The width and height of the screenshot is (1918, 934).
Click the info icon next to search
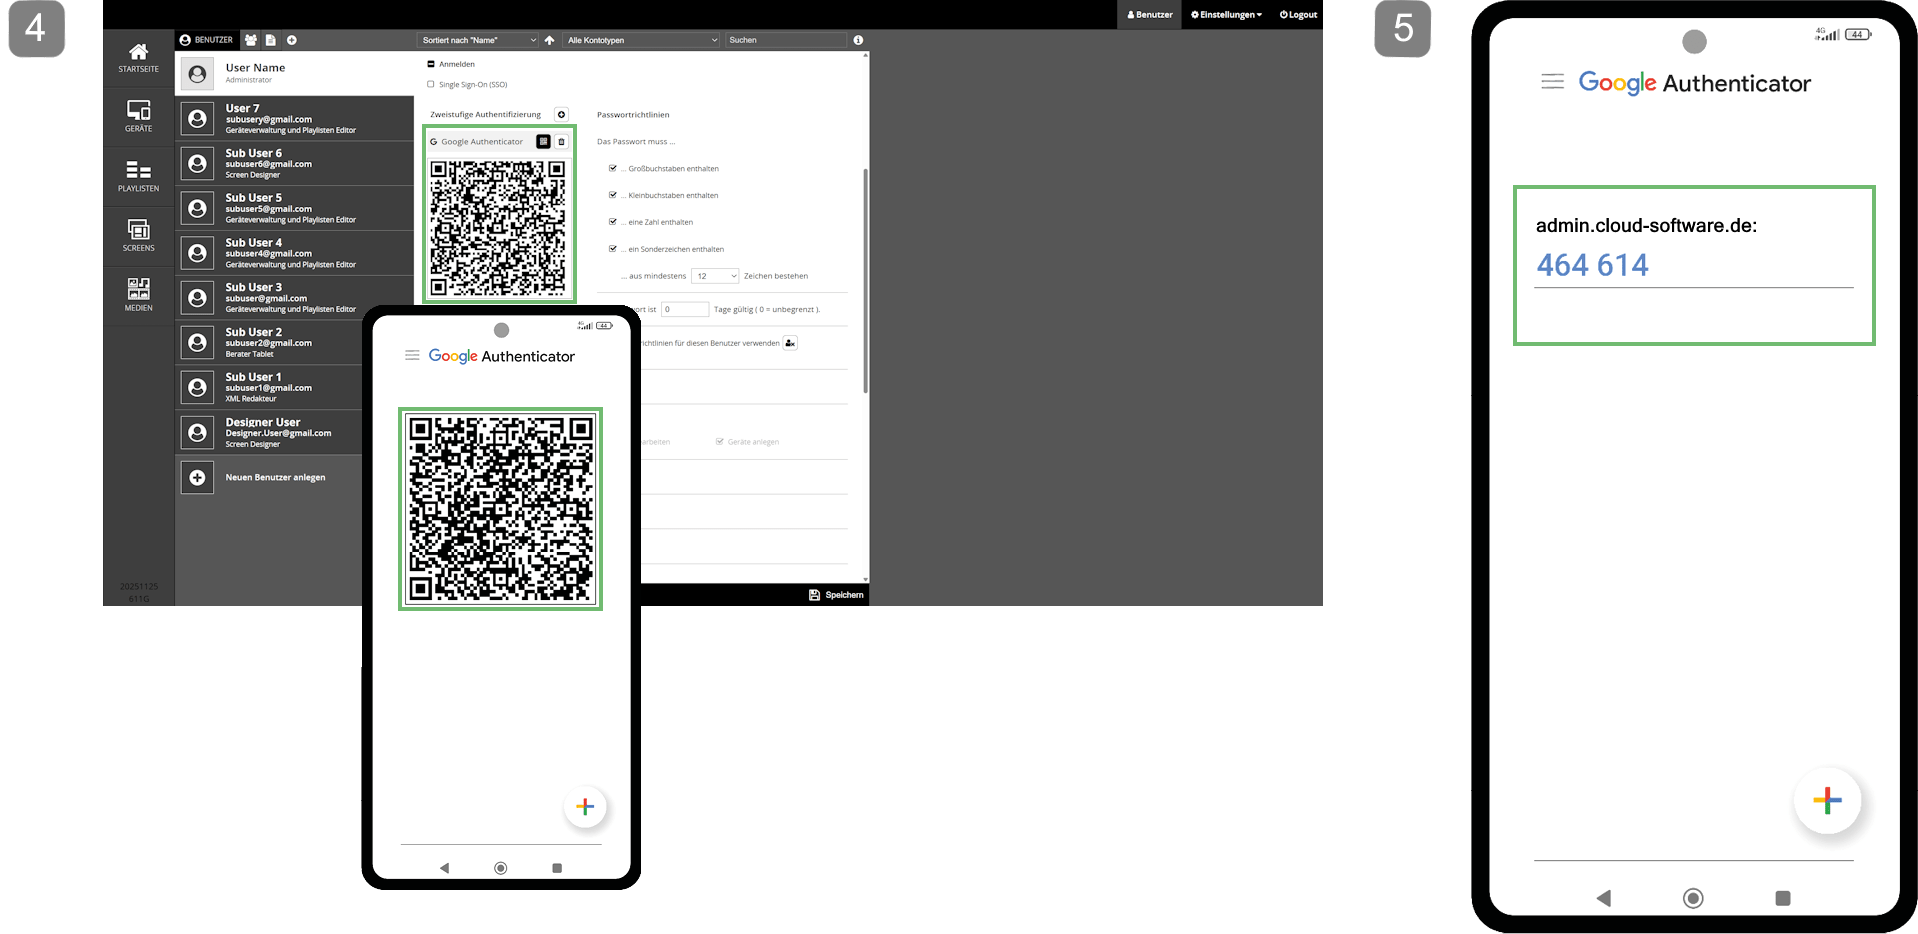pyautogui.click(x=858, y=40)
